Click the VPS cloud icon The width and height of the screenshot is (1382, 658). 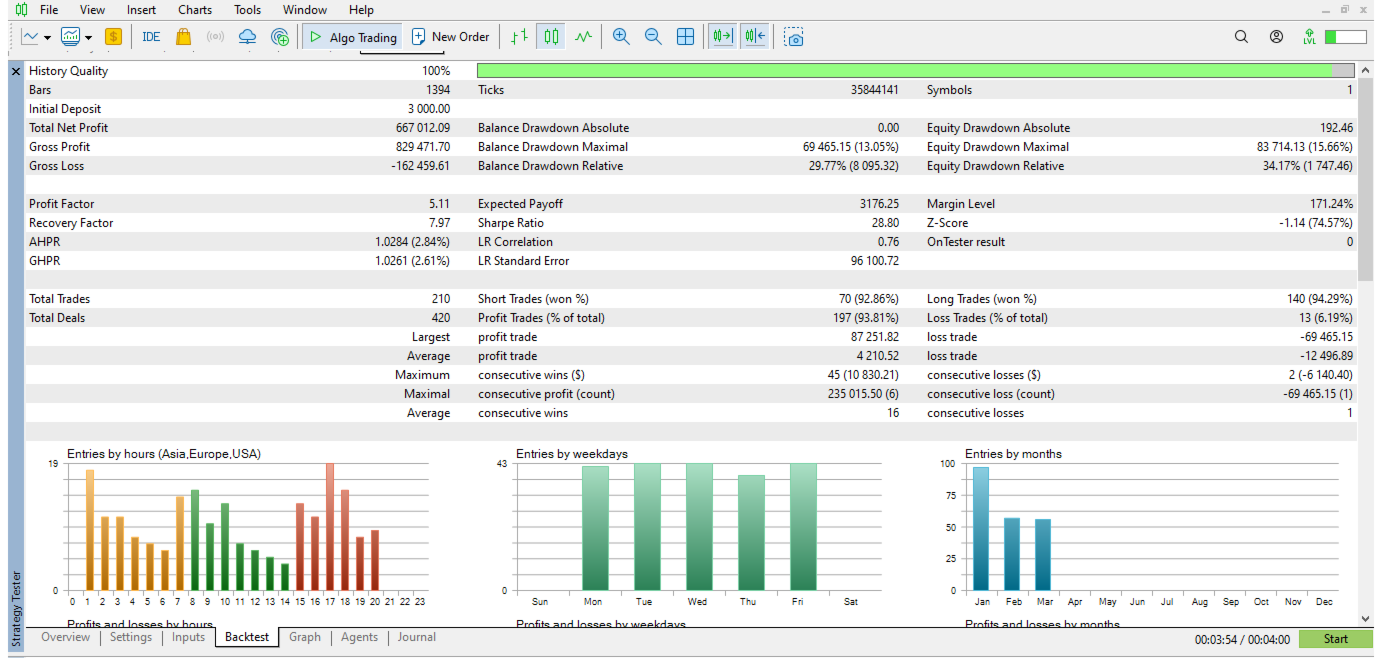248,37
